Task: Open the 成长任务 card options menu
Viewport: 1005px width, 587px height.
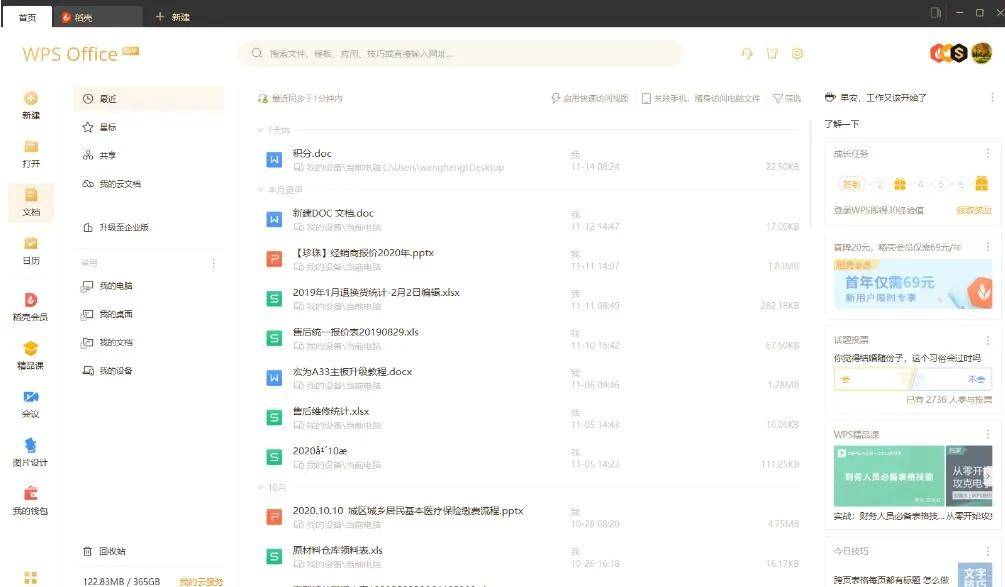Action: pyautogui.click(x=988, y=153)
